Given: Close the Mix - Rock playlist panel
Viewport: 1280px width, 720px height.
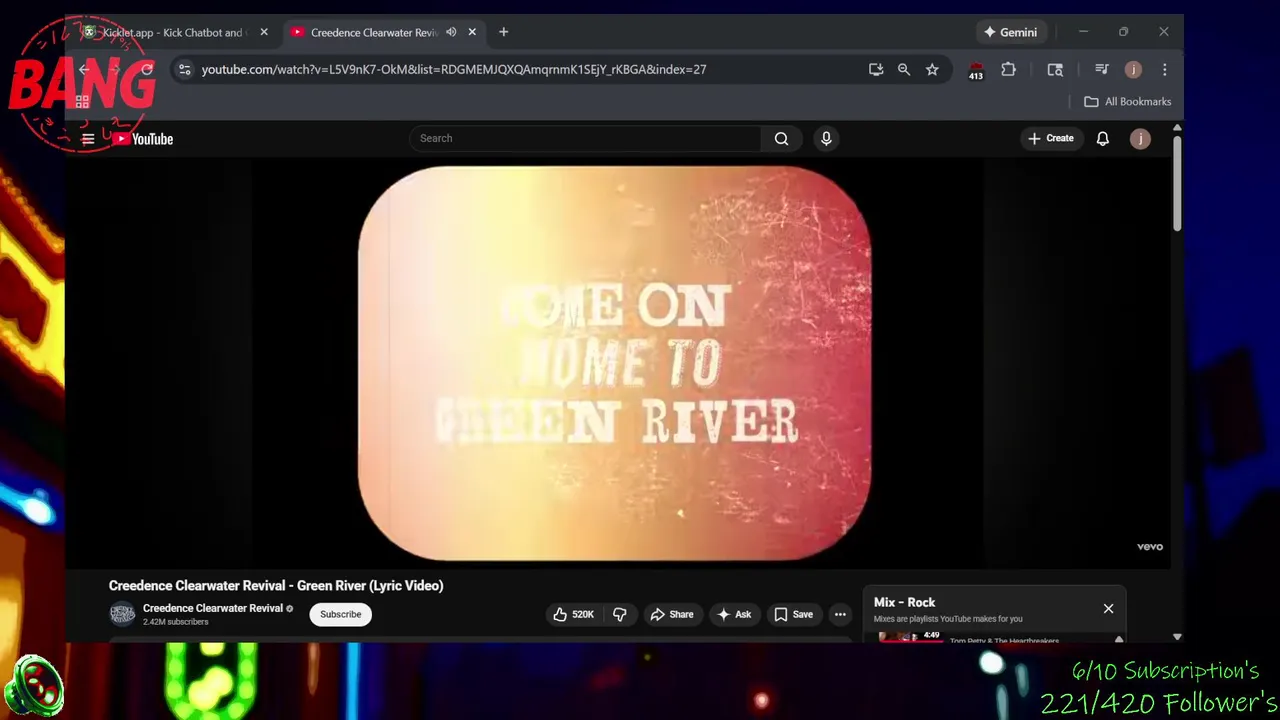Looking at the screenshot, I should point(1108,608).
